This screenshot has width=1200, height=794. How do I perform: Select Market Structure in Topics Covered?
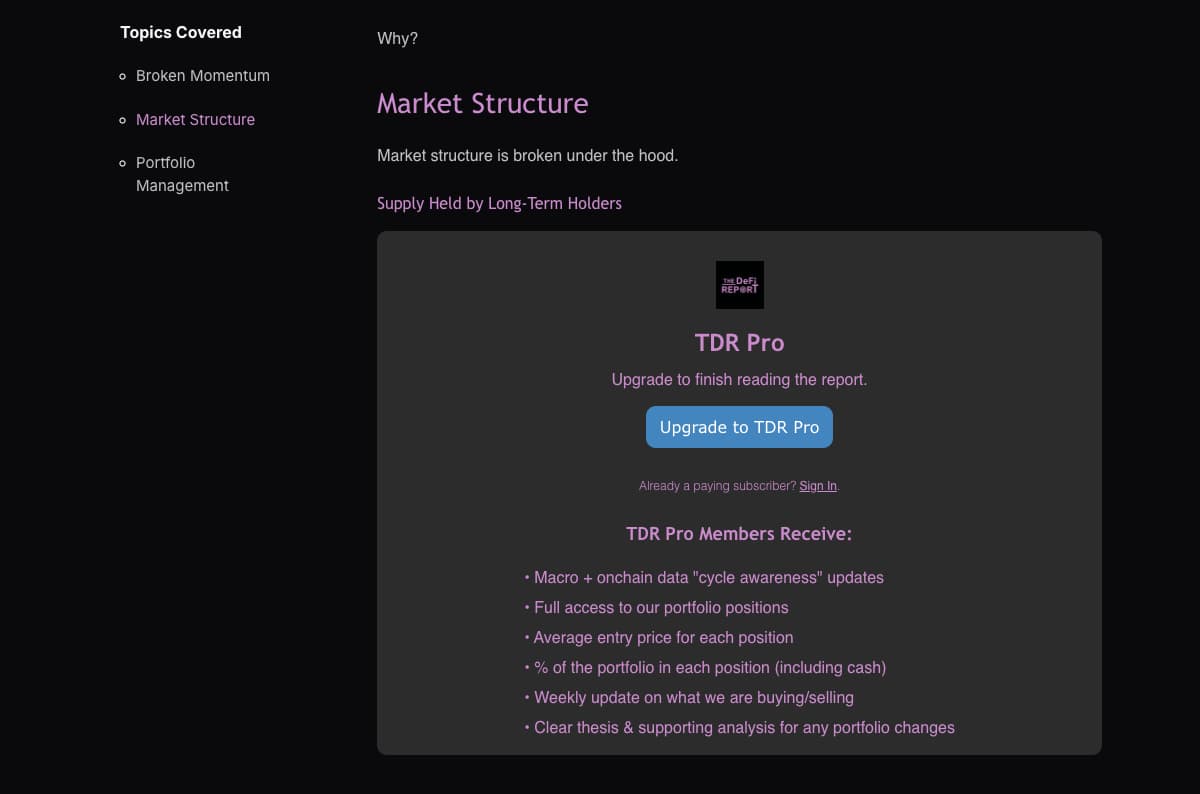coord(195,120)
